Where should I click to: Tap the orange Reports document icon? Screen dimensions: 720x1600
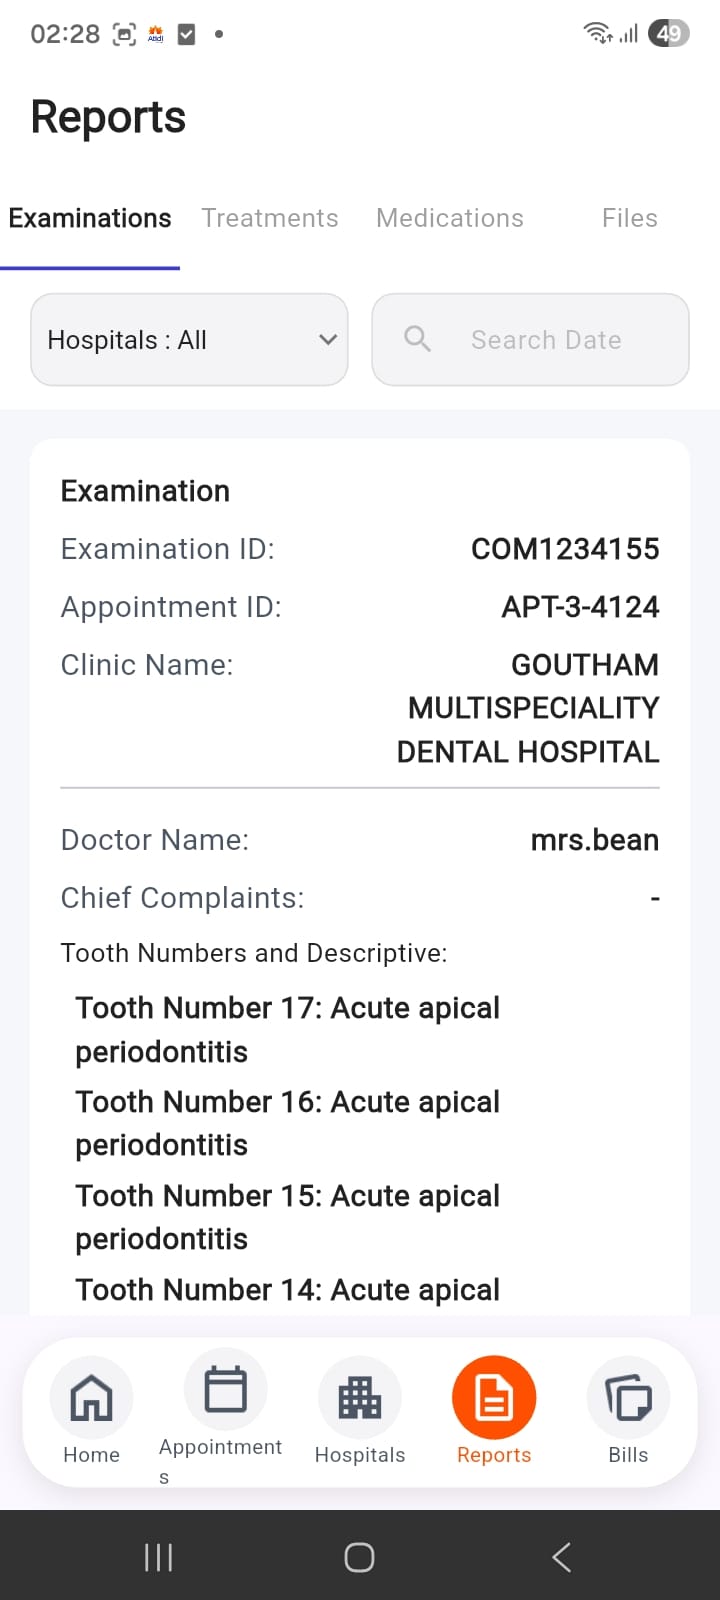click(494, 1398)
